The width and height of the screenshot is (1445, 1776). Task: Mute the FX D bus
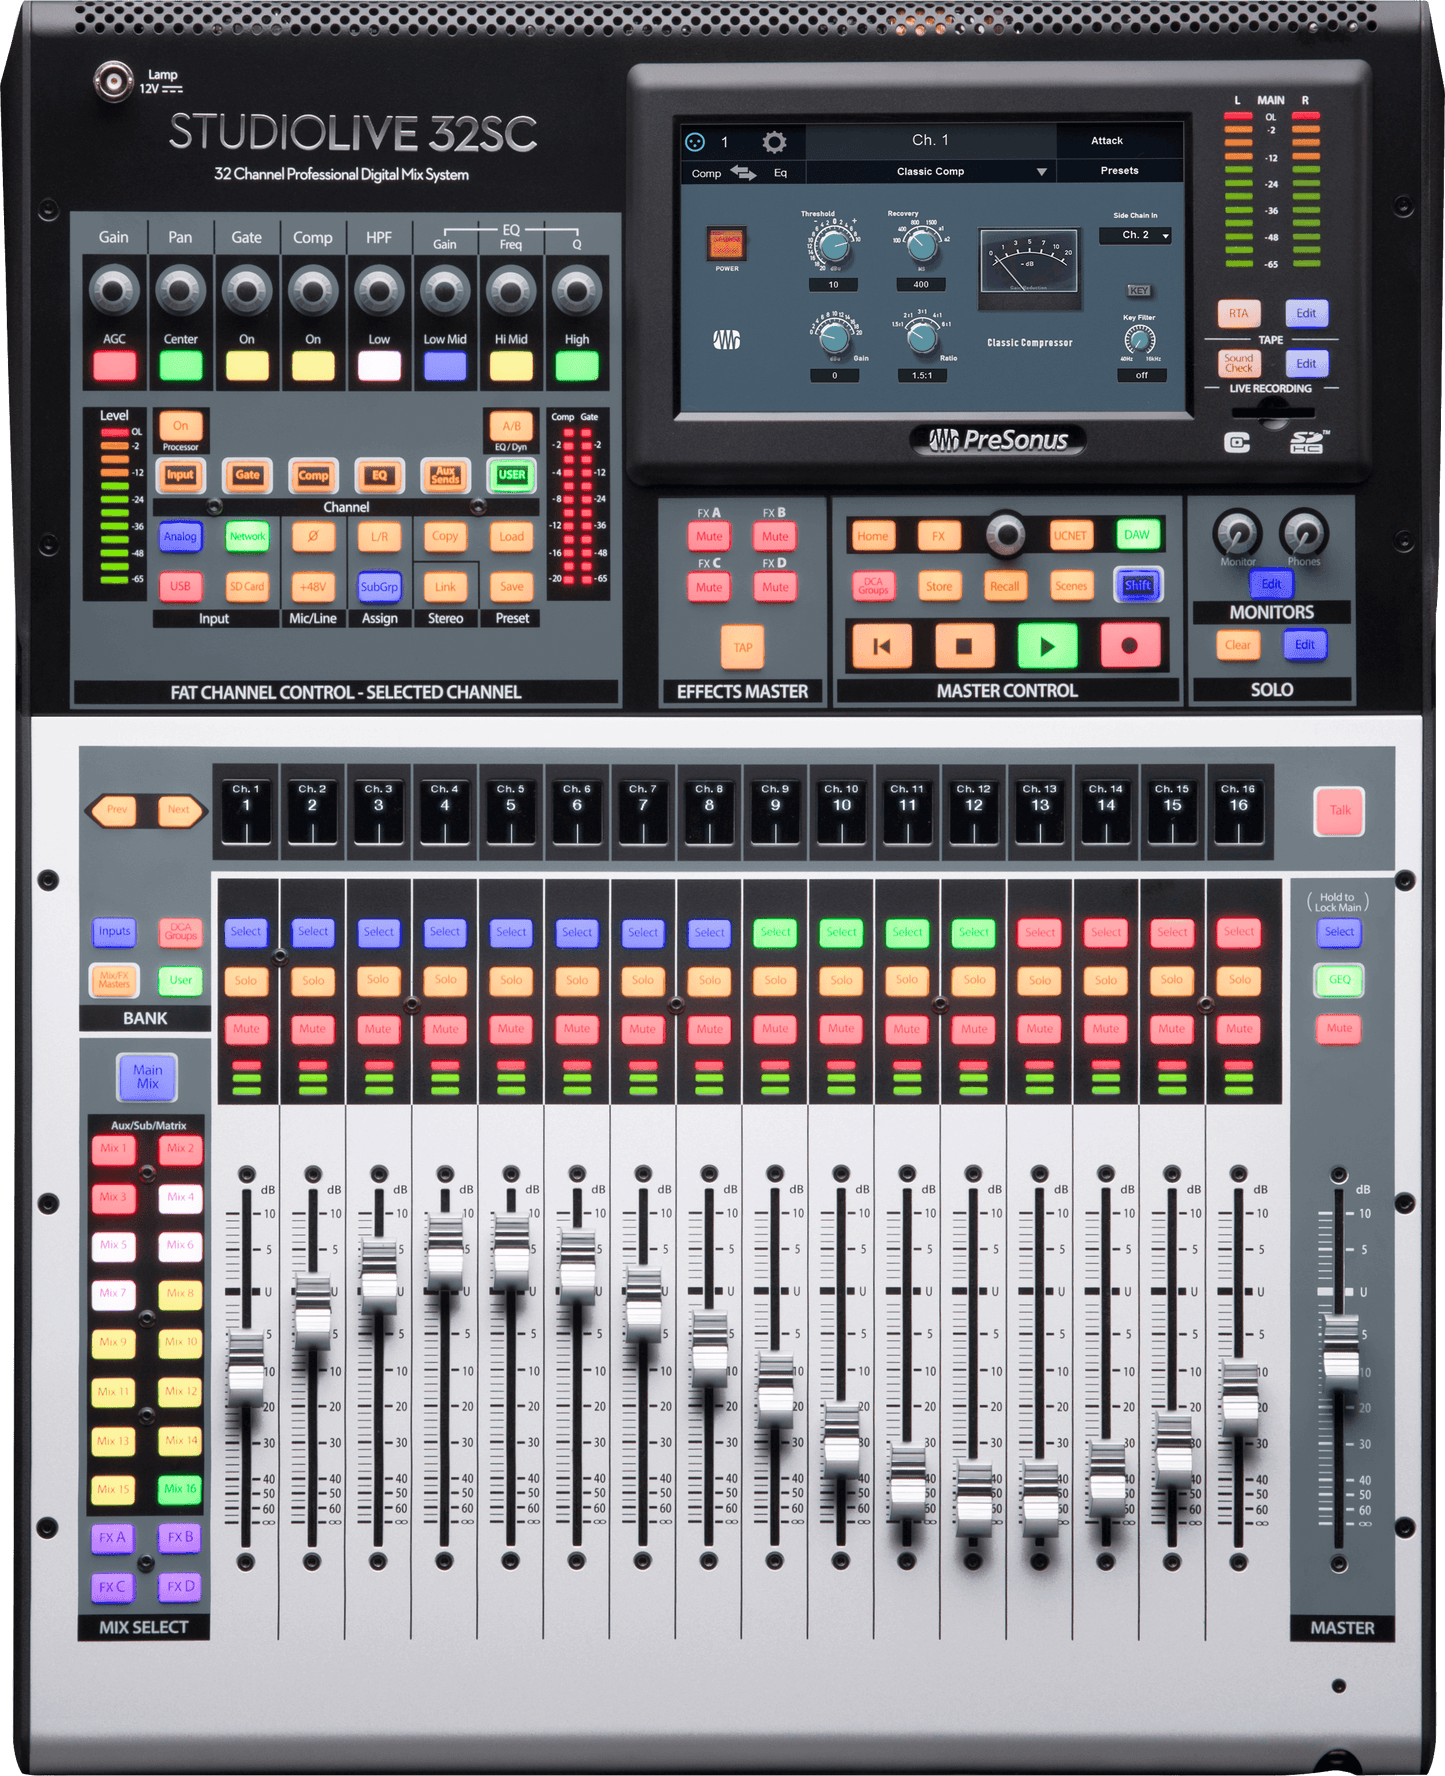click(775, 588)
